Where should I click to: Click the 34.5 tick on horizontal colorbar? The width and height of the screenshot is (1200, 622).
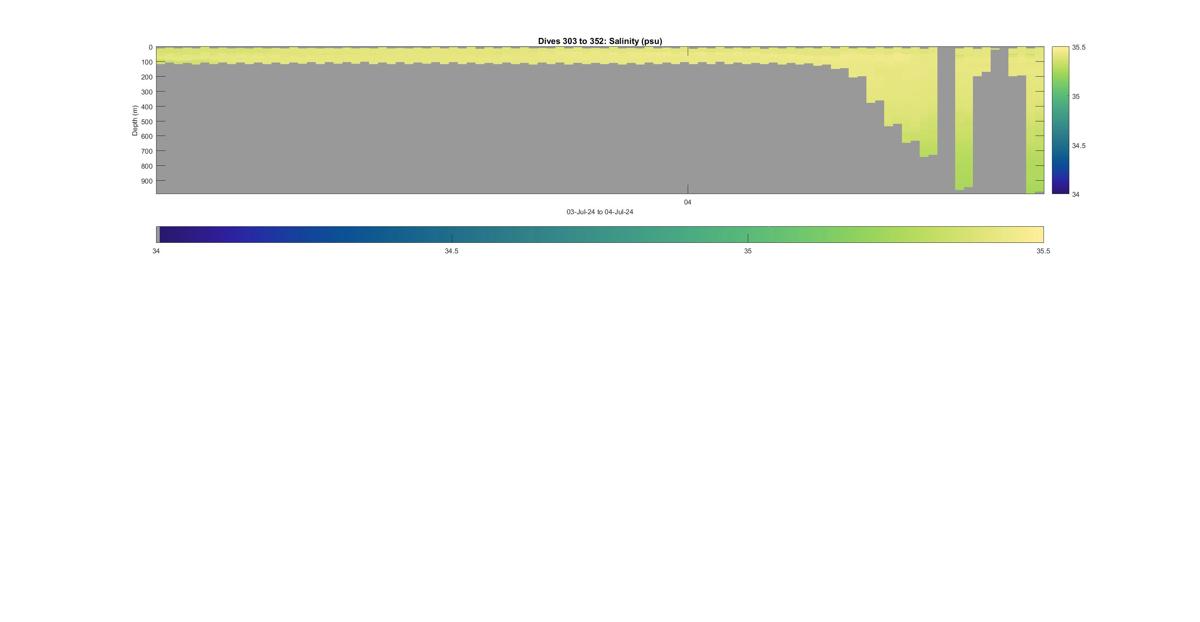(x=452, y=251)
